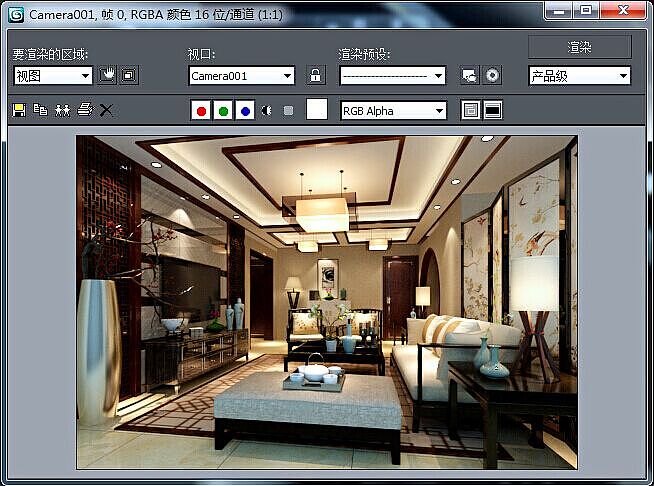Toggle UI overlay frame button

tap(471, 110)
